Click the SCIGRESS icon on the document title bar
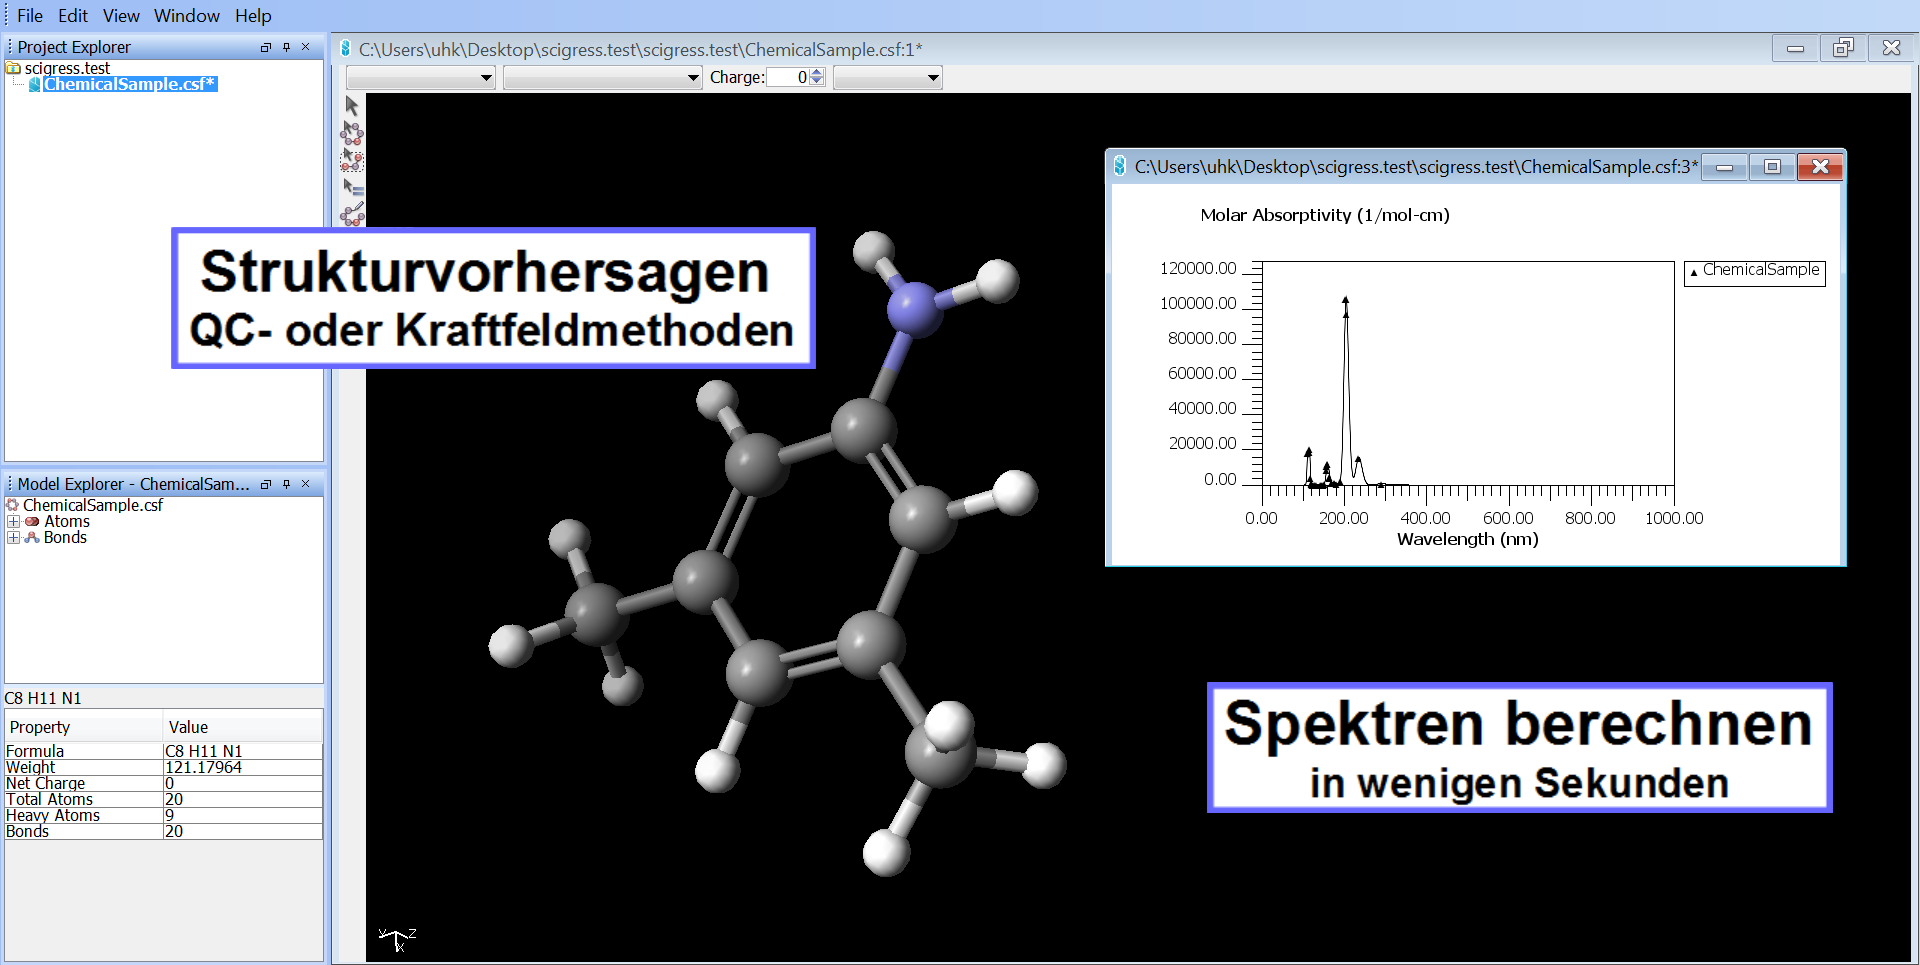The image size is (1920, 965). coord(344,47)
